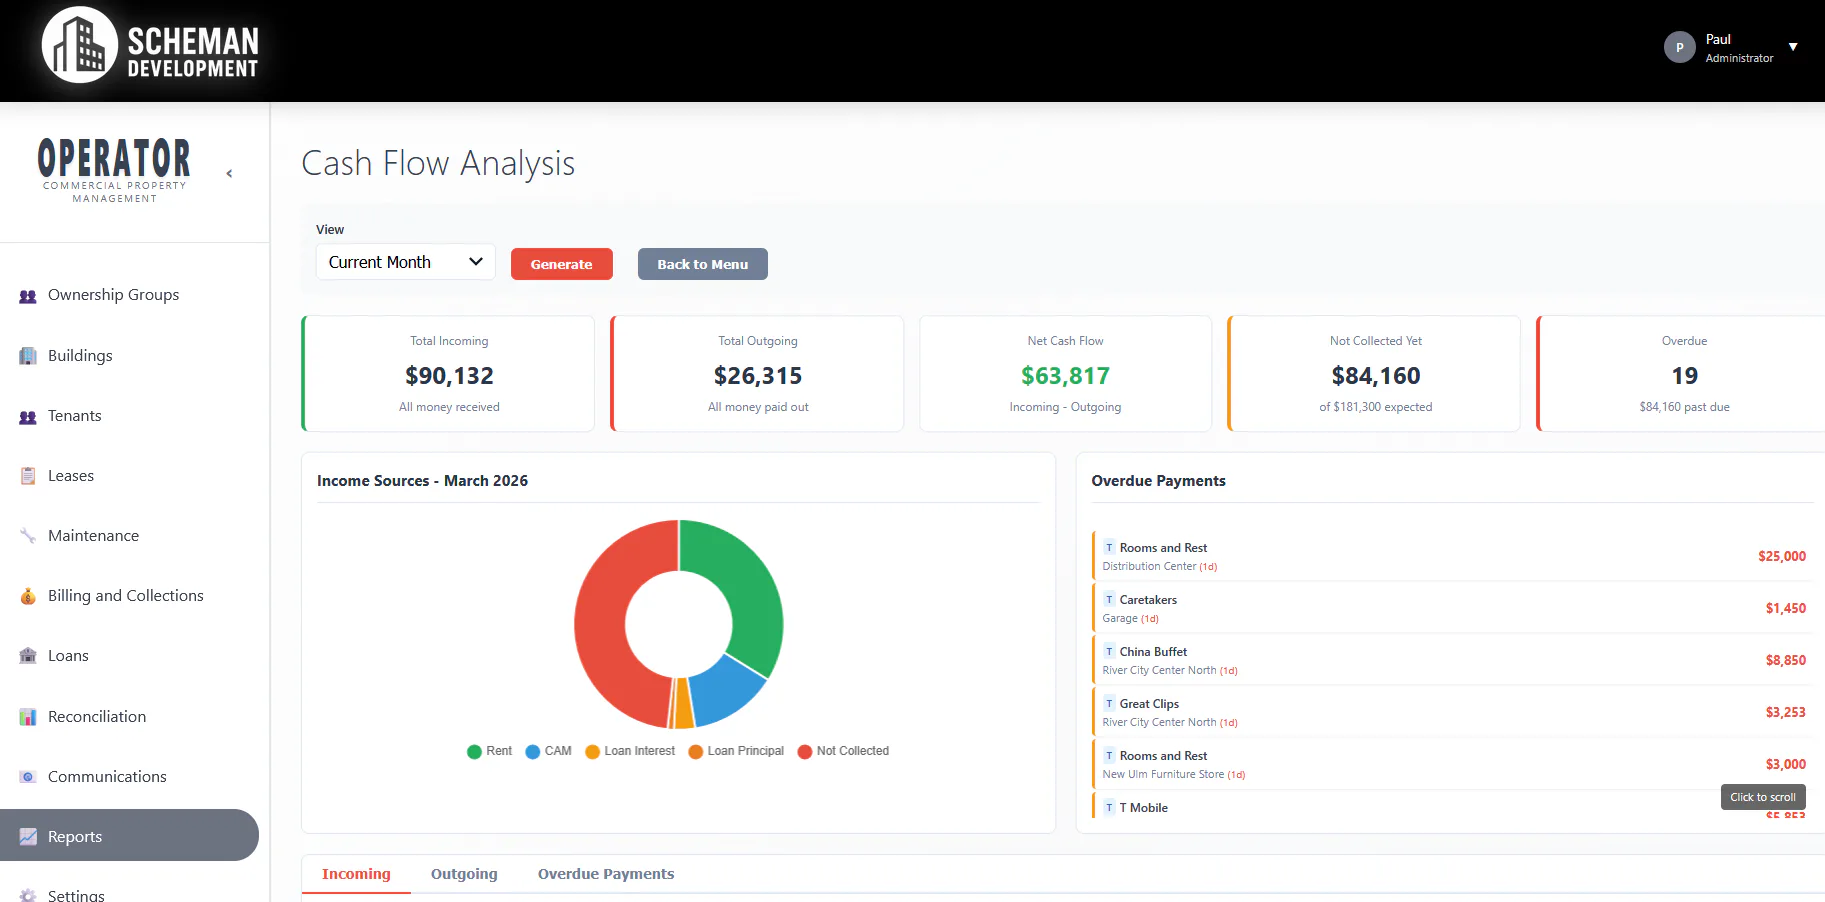The image size is (1825, 902).
Task: Click the Generate button
Action: click(562, 264)
